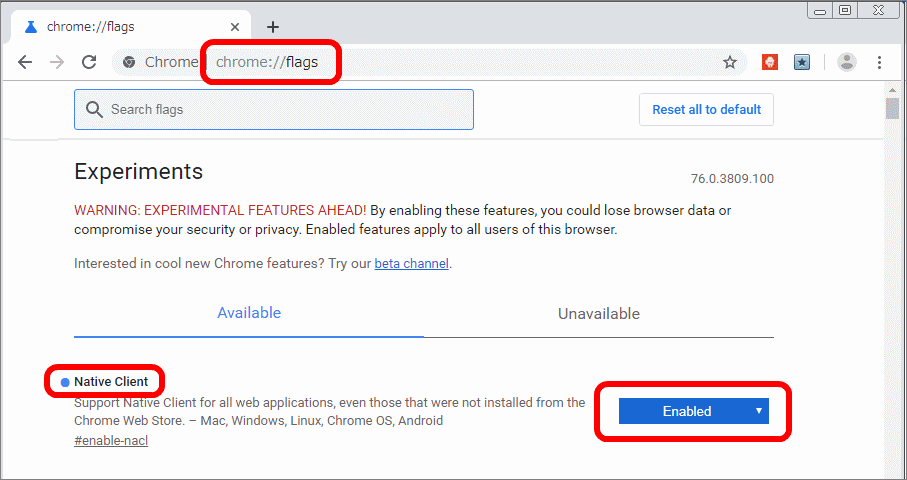Switch to the Available tab

[249, 313]
